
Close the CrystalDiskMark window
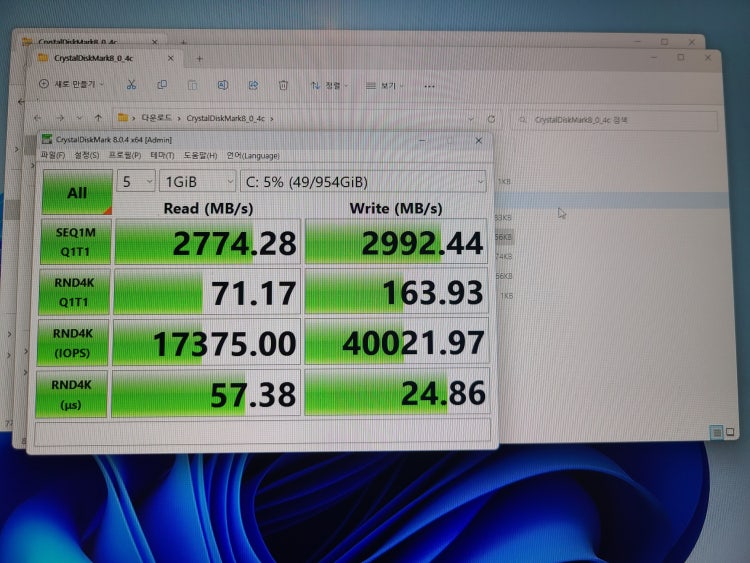(479, 140)
